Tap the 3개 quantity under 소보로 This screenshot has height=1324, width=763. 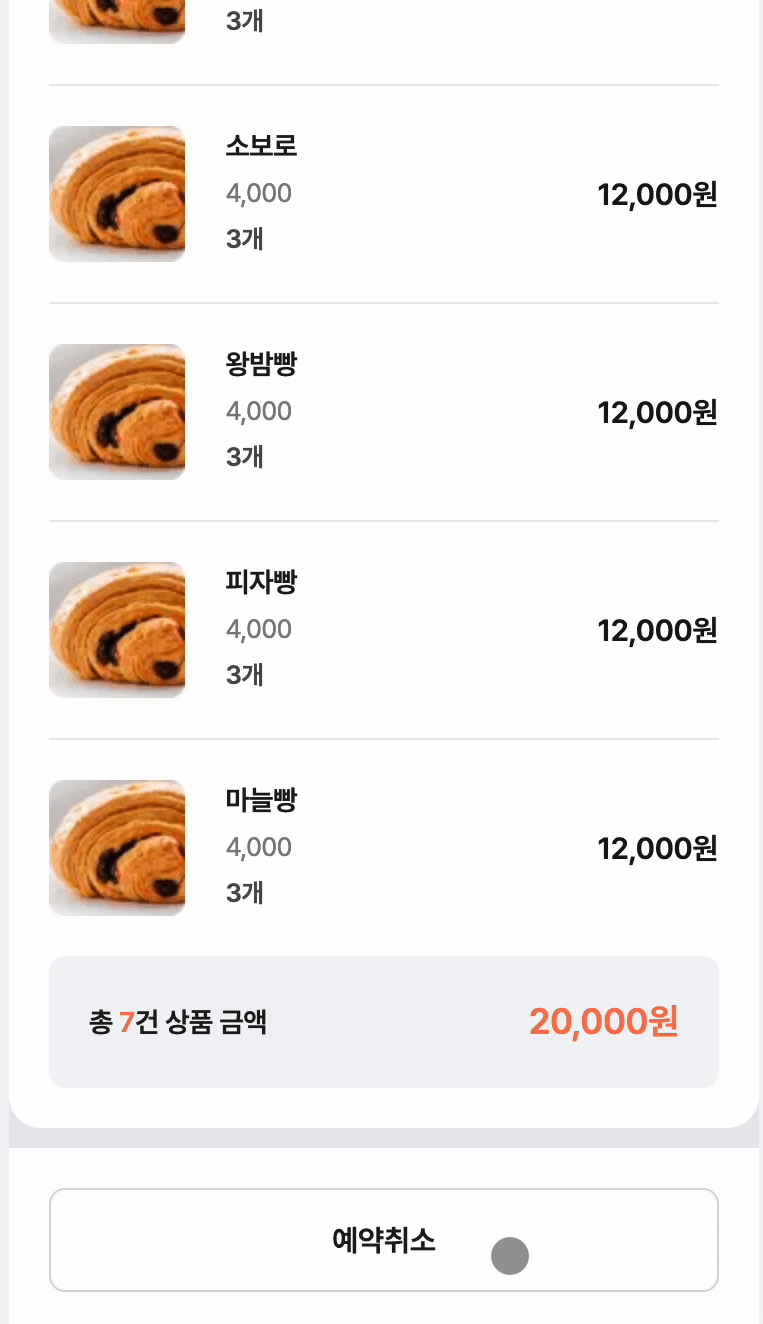(x=245, y=239)
